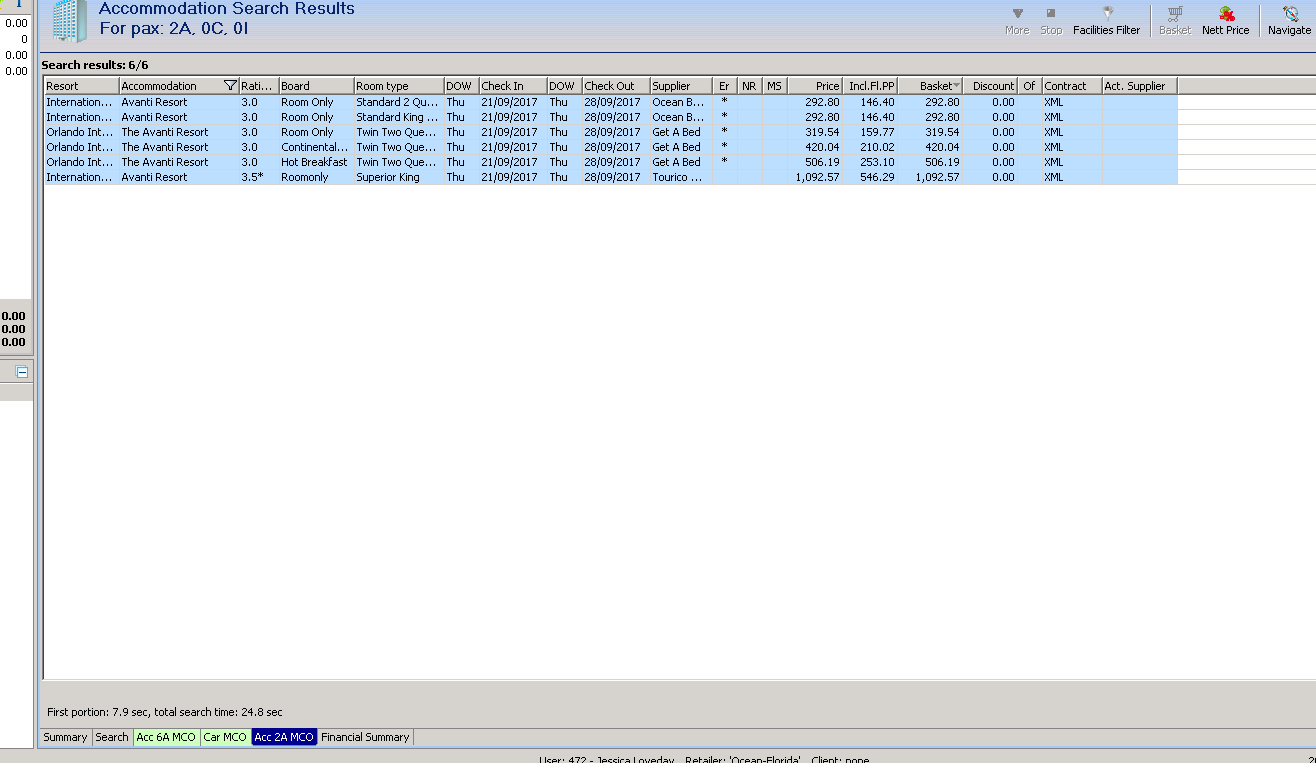Click the Standard King room type cell
Image resolution: width=1316 pixels, height=763 pixels.
tap(399, 117)
